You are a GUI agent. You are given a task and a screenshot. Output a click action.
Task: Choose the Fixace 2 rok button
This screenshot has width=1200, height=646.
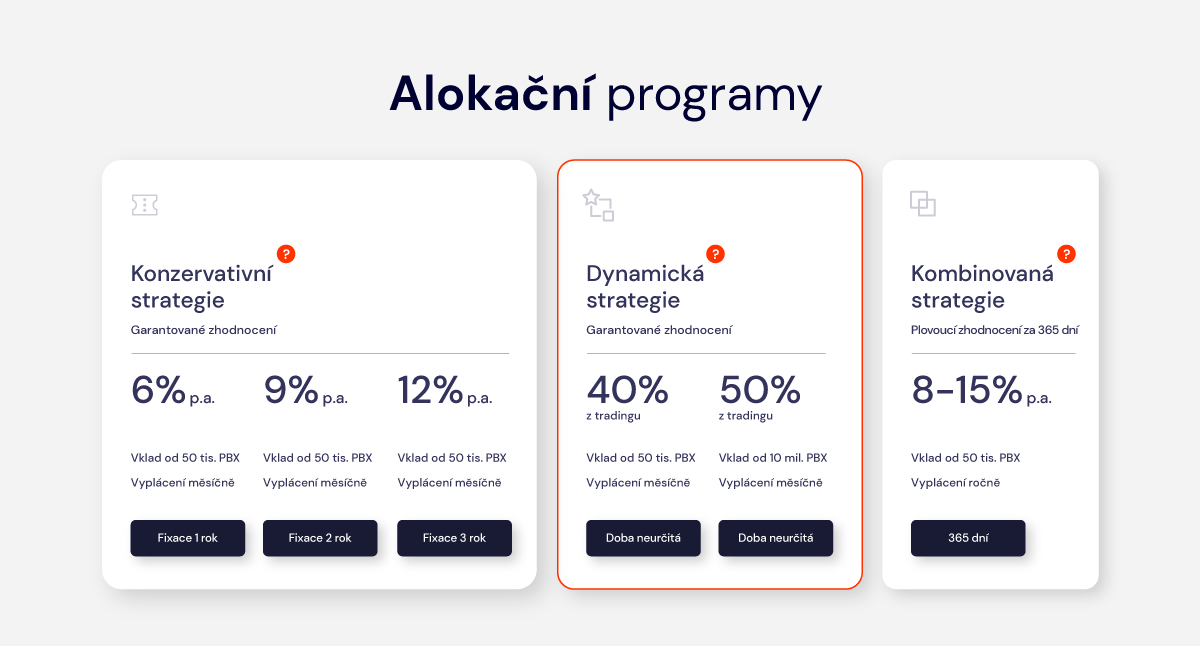pos(320,538)
